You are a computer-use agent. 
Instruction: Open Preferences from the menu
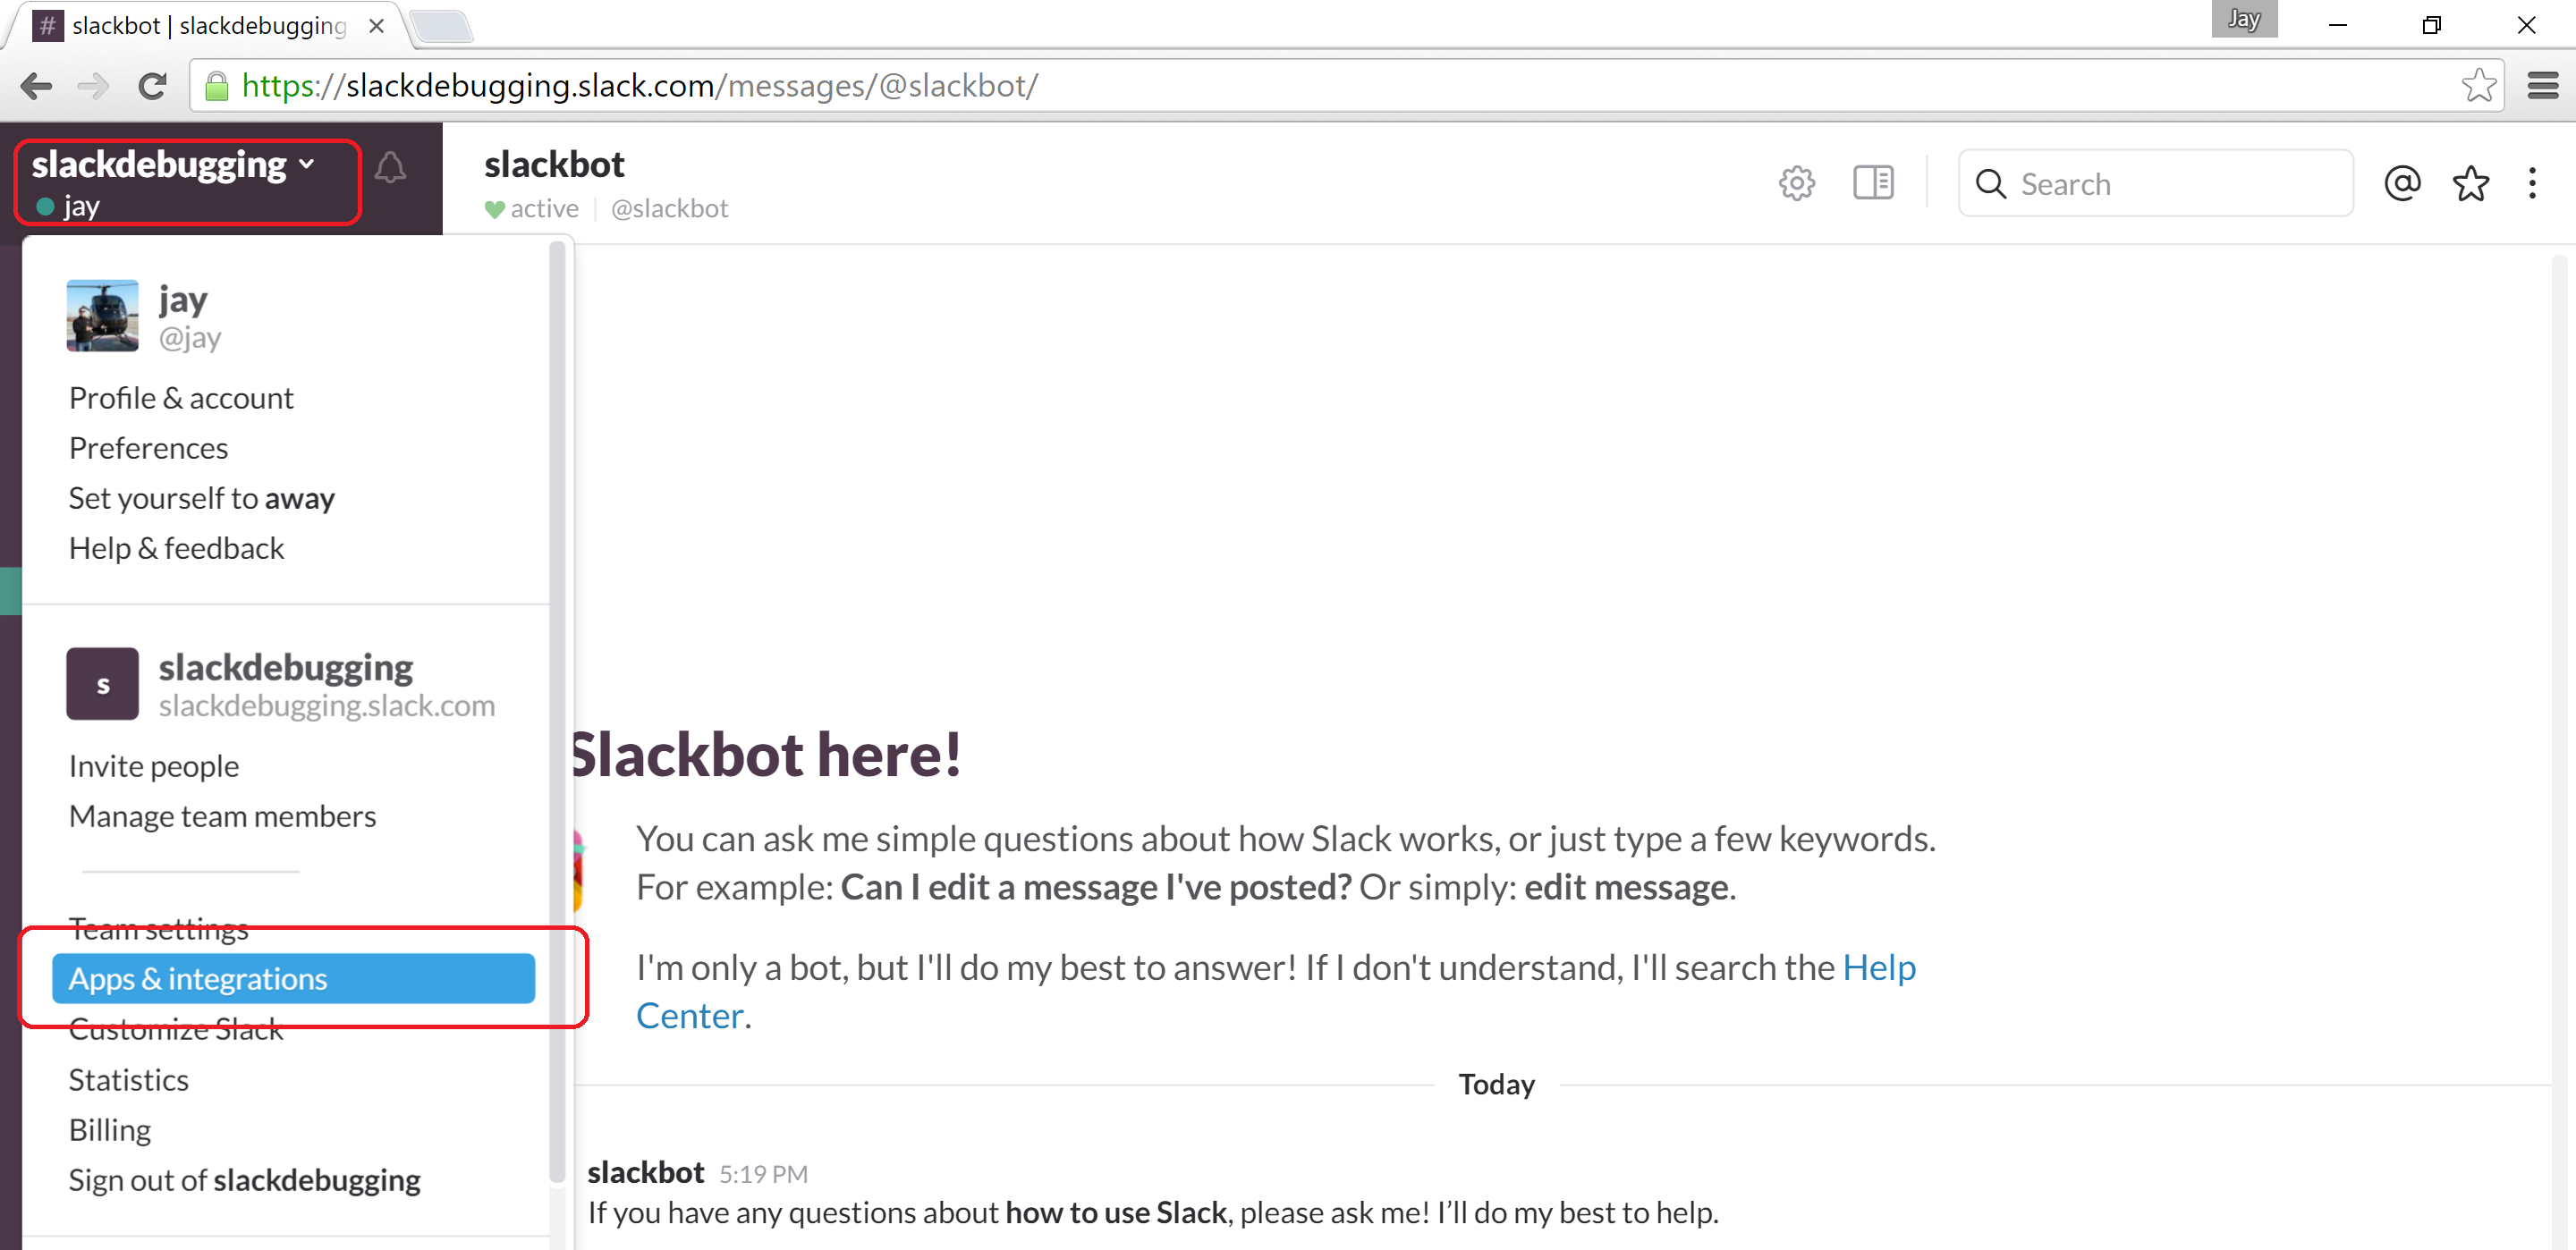click(x=148, y=448)
